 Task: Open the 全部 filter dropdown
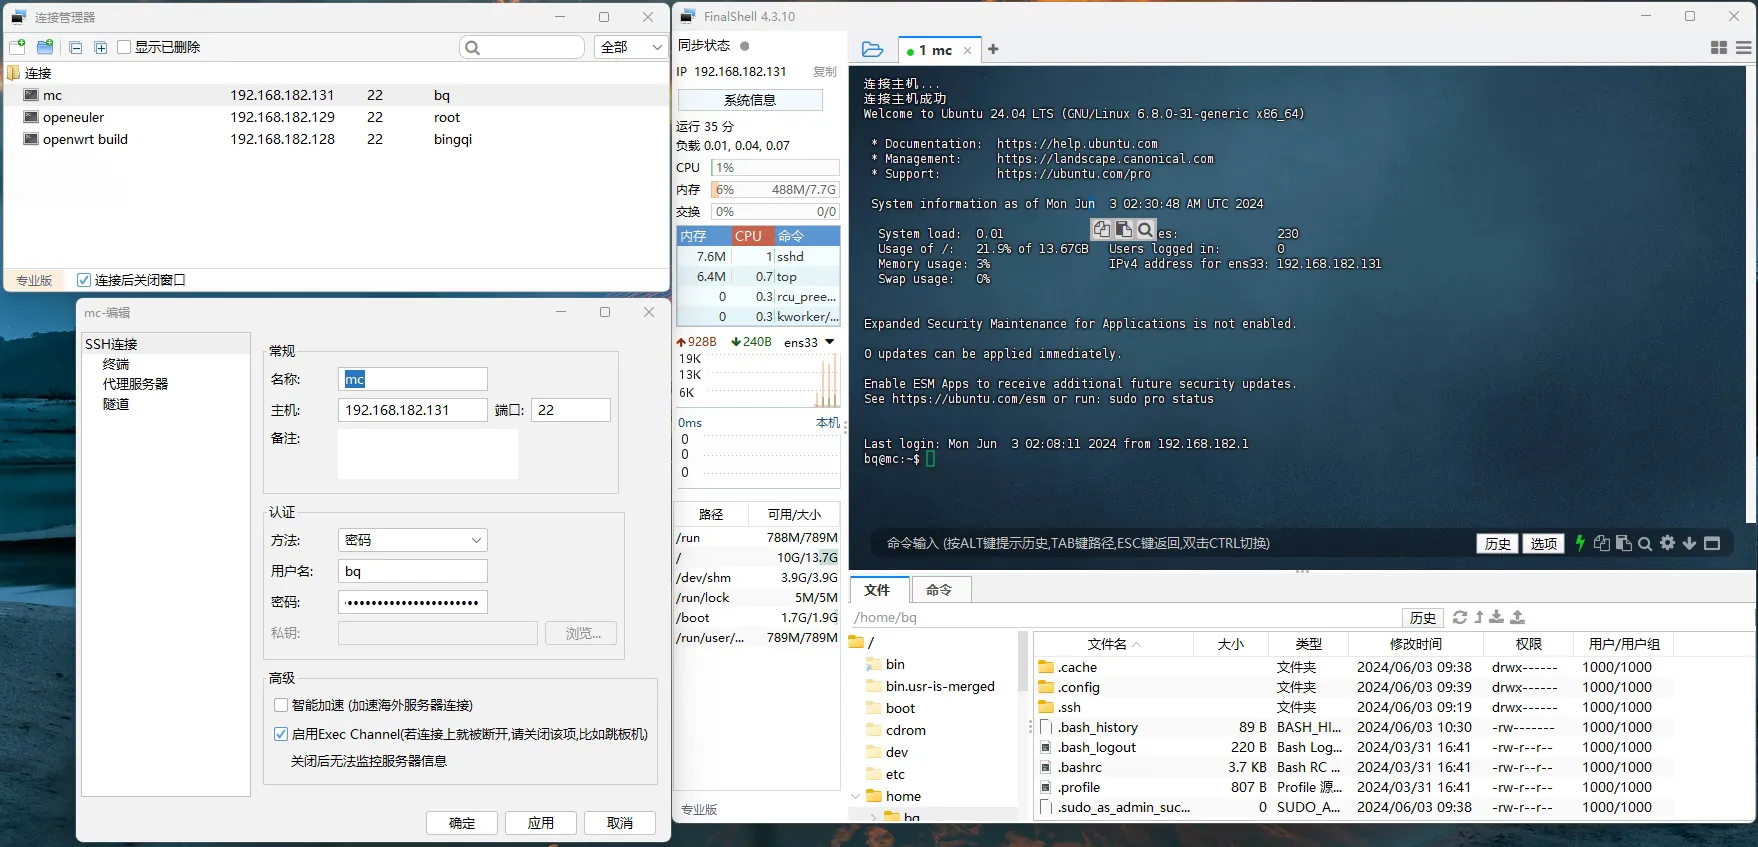coord(630,47)
